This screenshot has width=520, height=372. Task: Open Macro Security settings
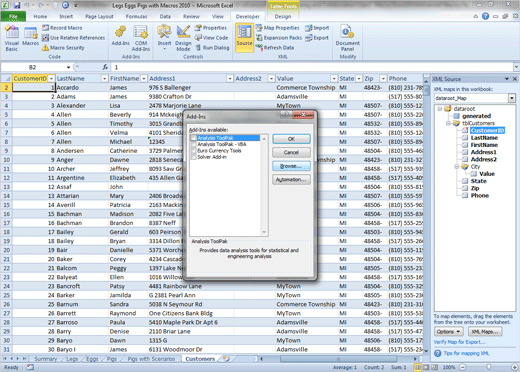(x=63, y=48)
